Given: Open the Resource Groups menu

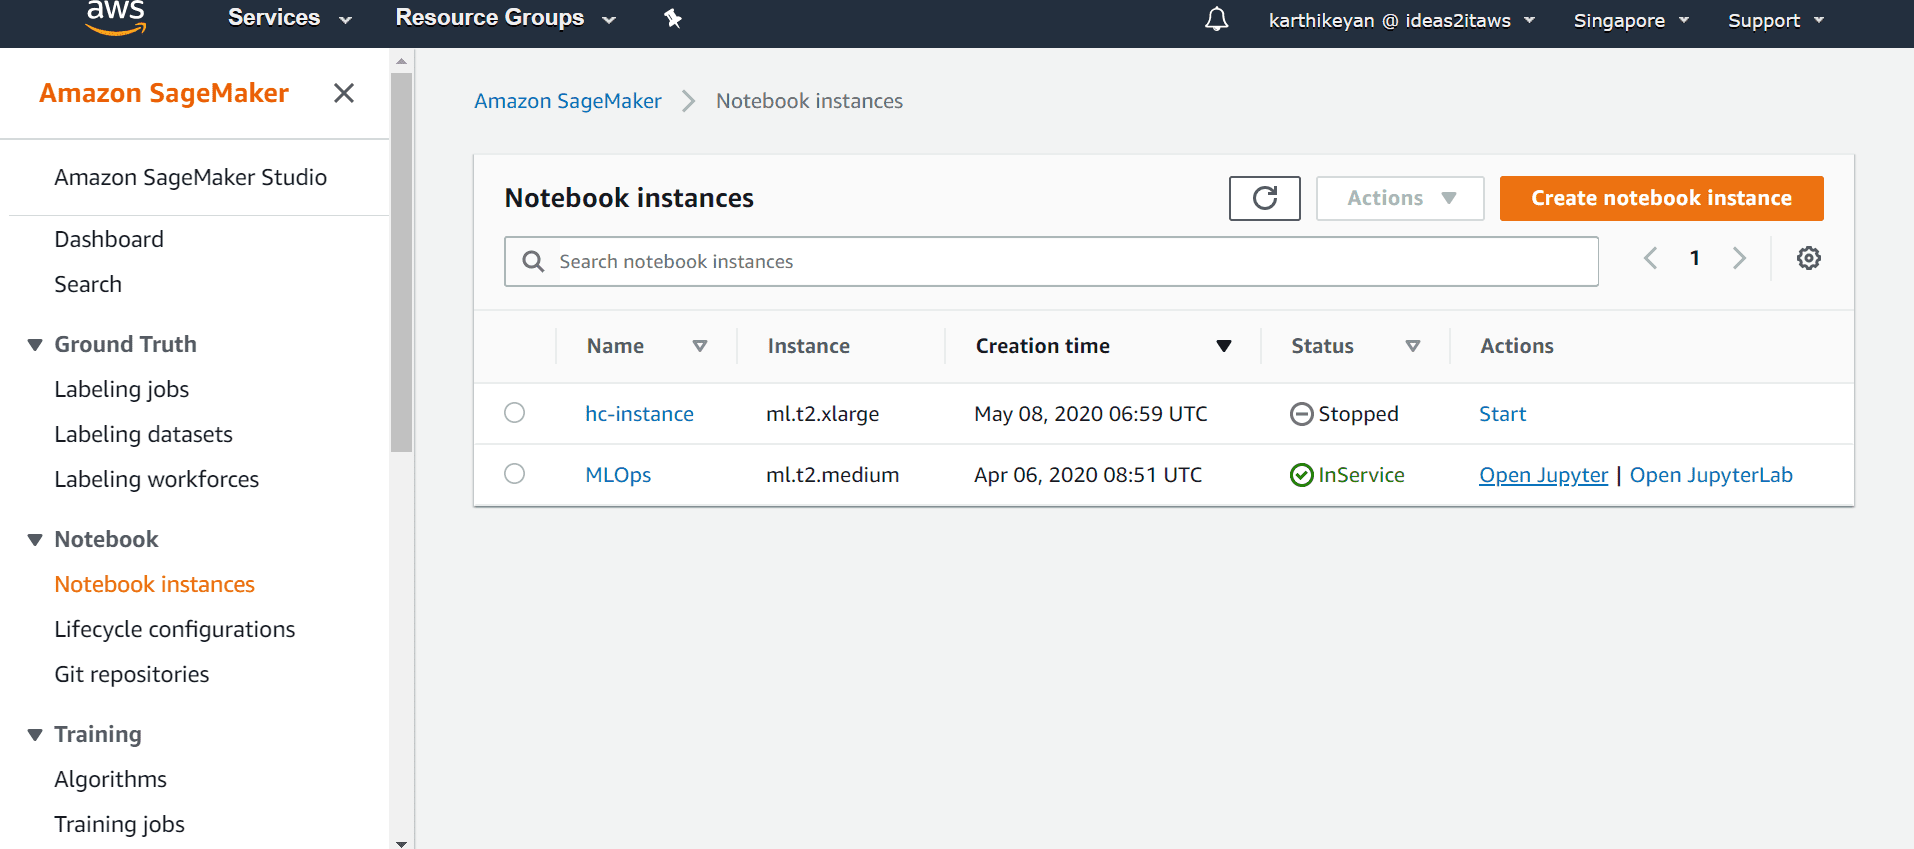Looking at the screenshot, I should 505,18.
